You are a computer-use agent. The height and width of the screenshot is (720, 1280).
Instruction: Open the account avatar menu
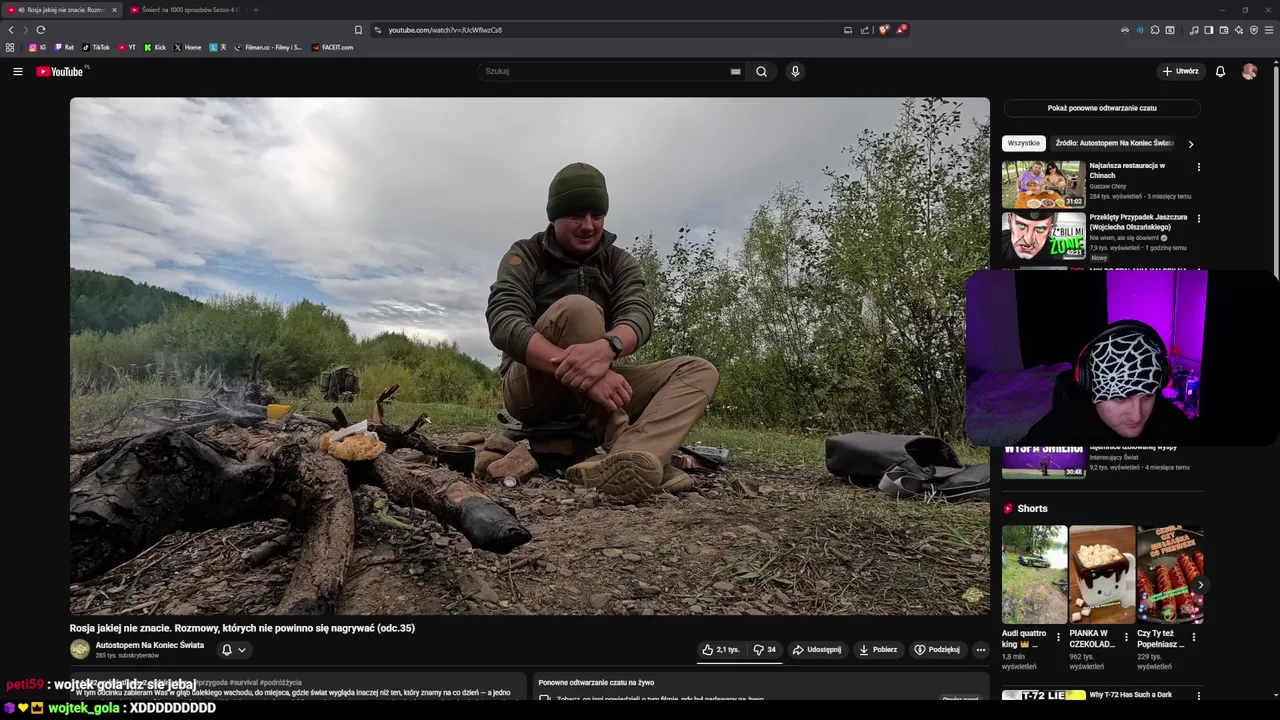[1249, 71]
